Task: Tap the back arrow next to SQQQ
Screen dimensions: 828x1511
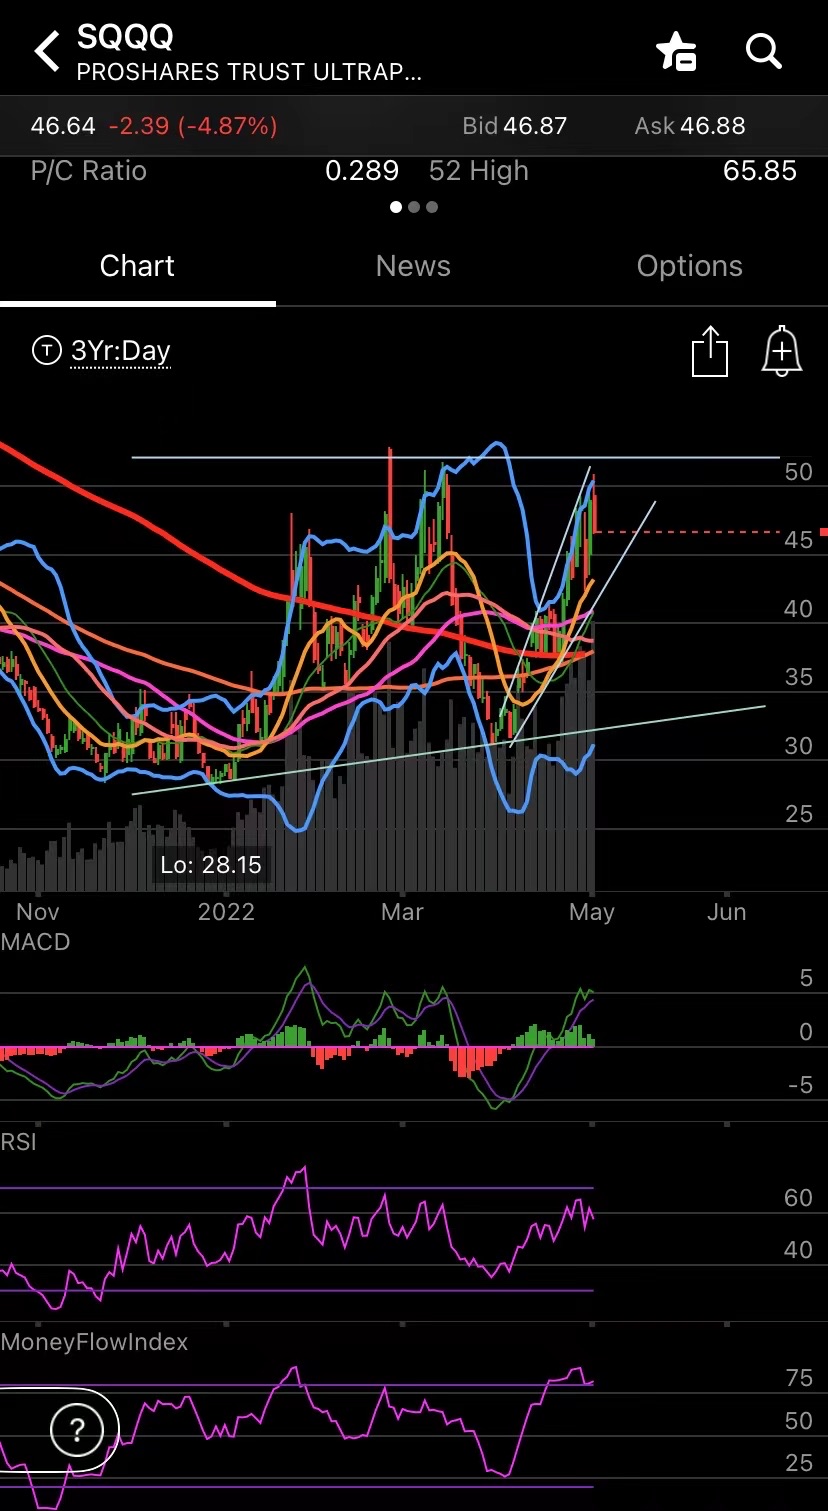Action: 47,51
